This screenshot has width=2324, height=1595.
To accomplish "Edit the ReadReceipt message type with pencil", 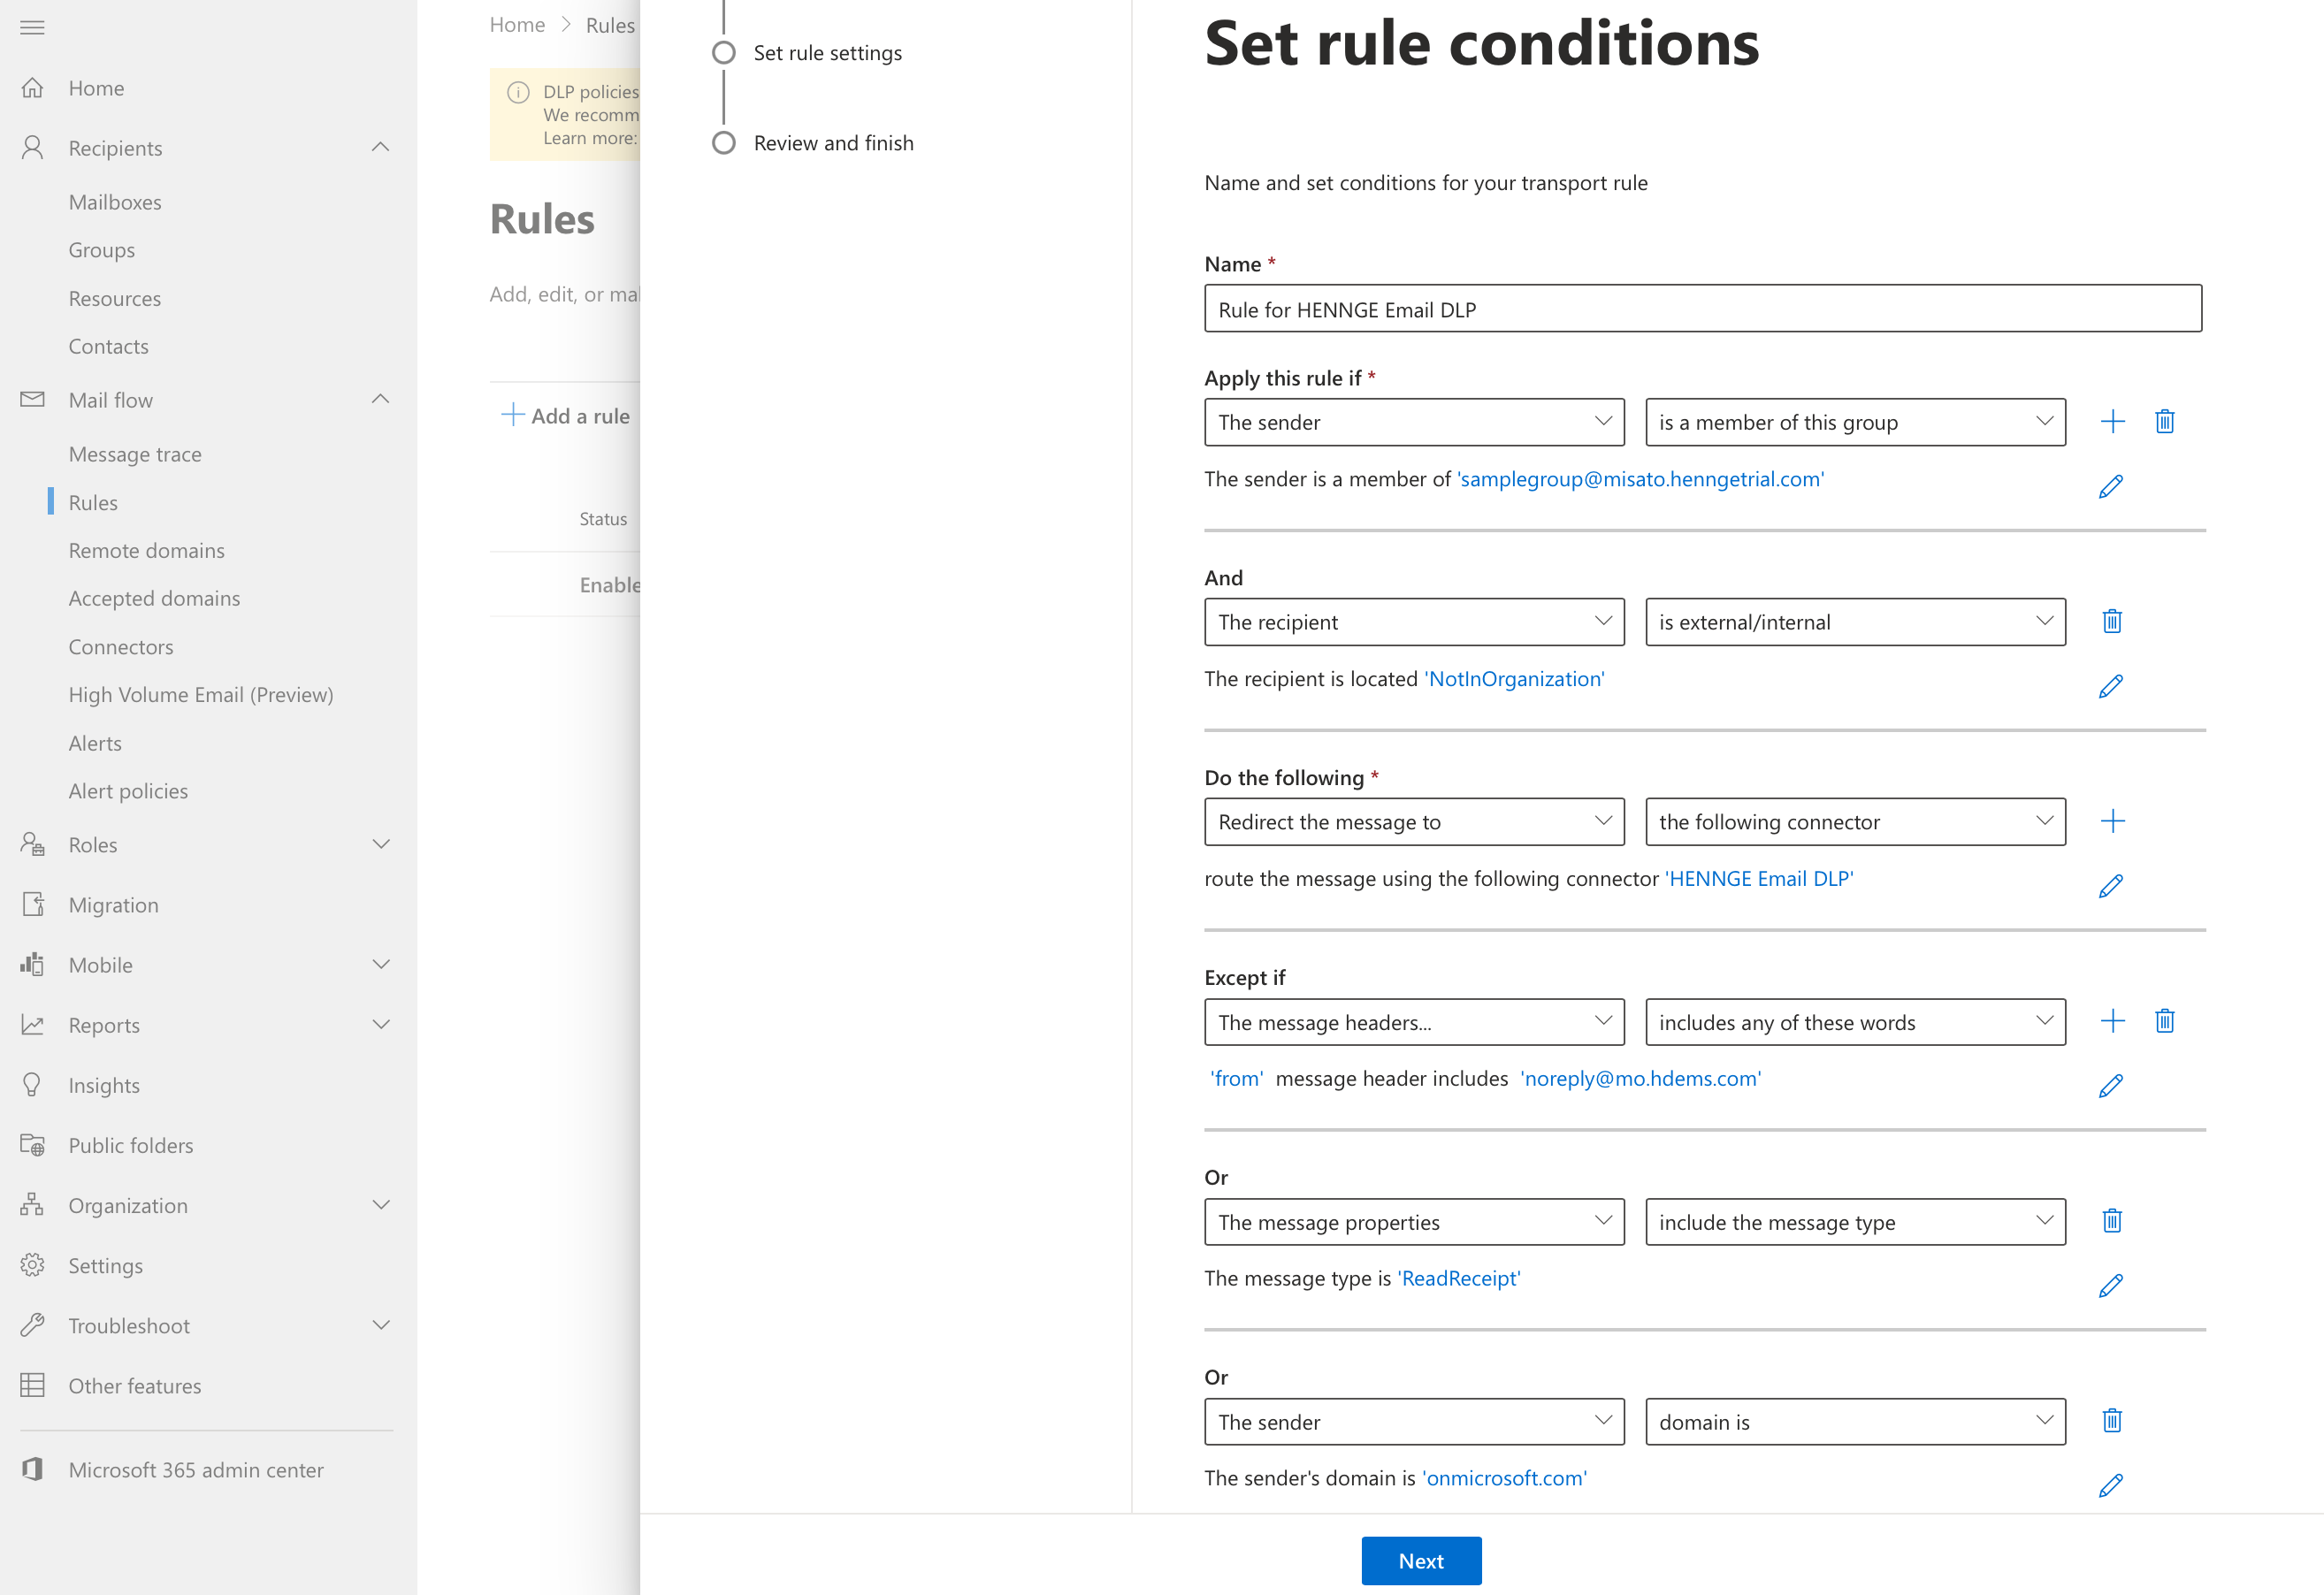I will tap(2110, 1285).
